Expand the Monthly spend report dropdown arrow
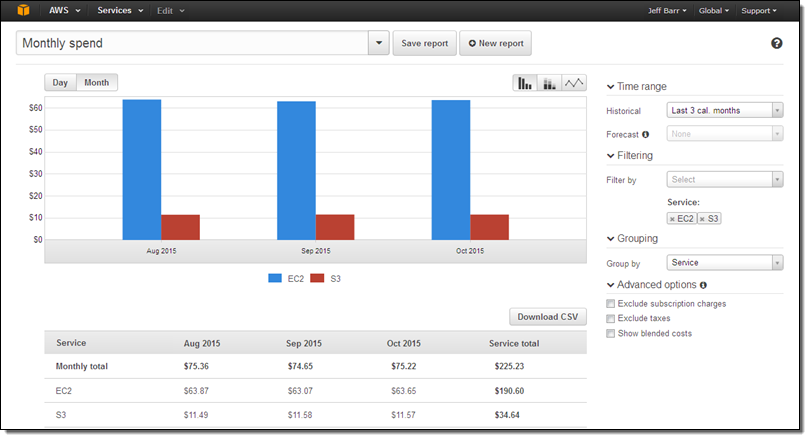810x440 pixels. [379, 44]
